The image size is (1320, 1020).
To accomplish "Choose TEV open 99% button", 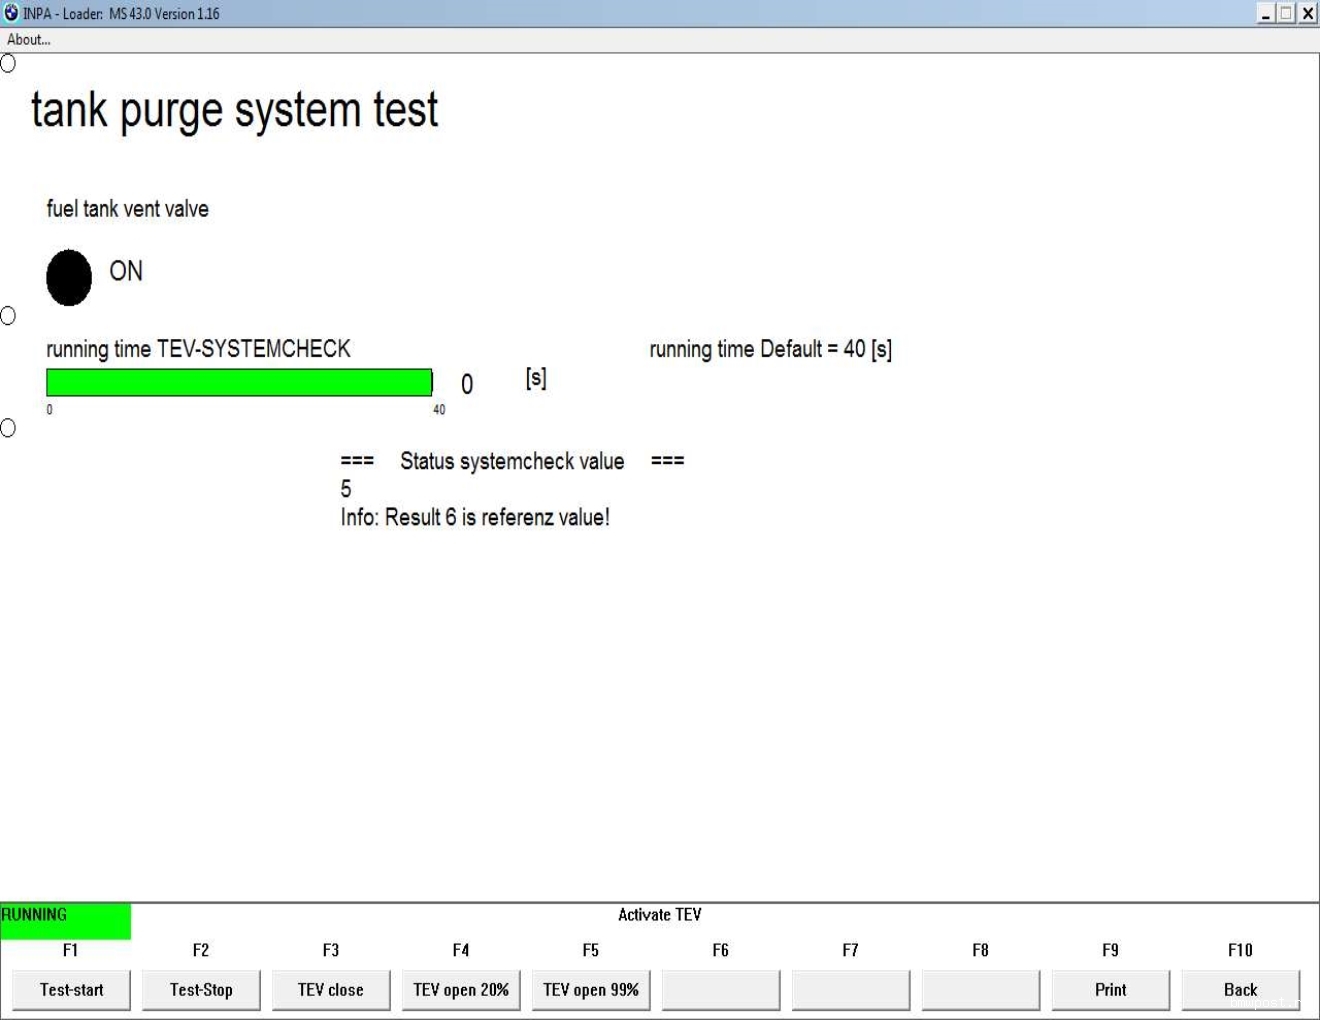I will (x=591, y=990).
